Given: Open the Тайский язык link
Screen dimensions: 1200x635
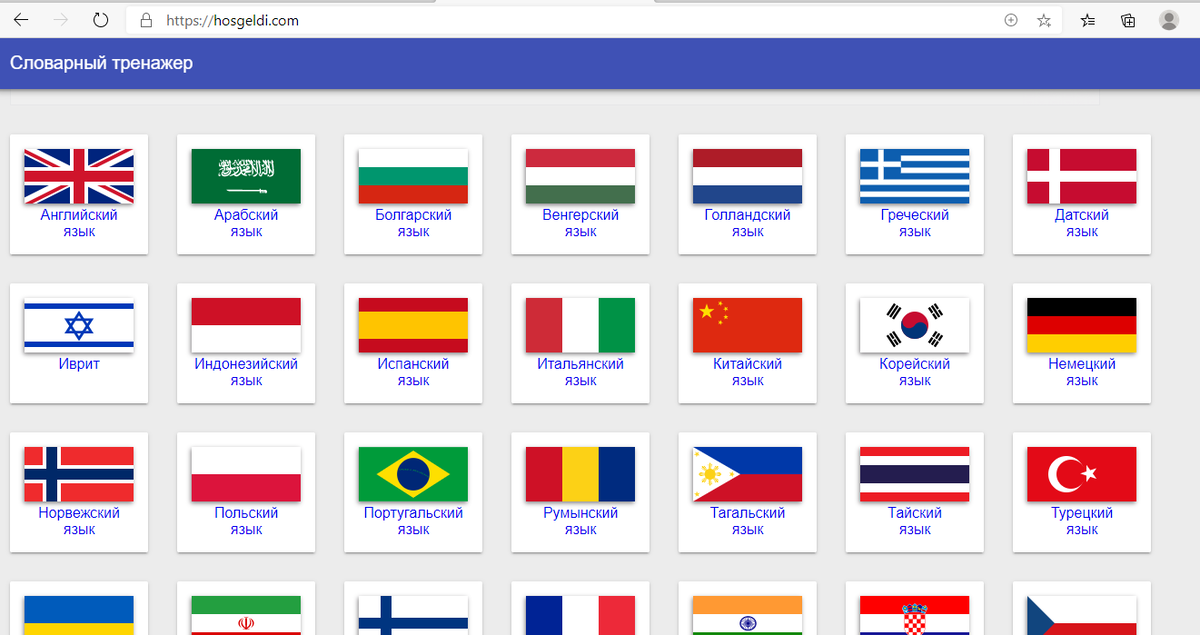Looking at the screenshot, I should (915, 521).
